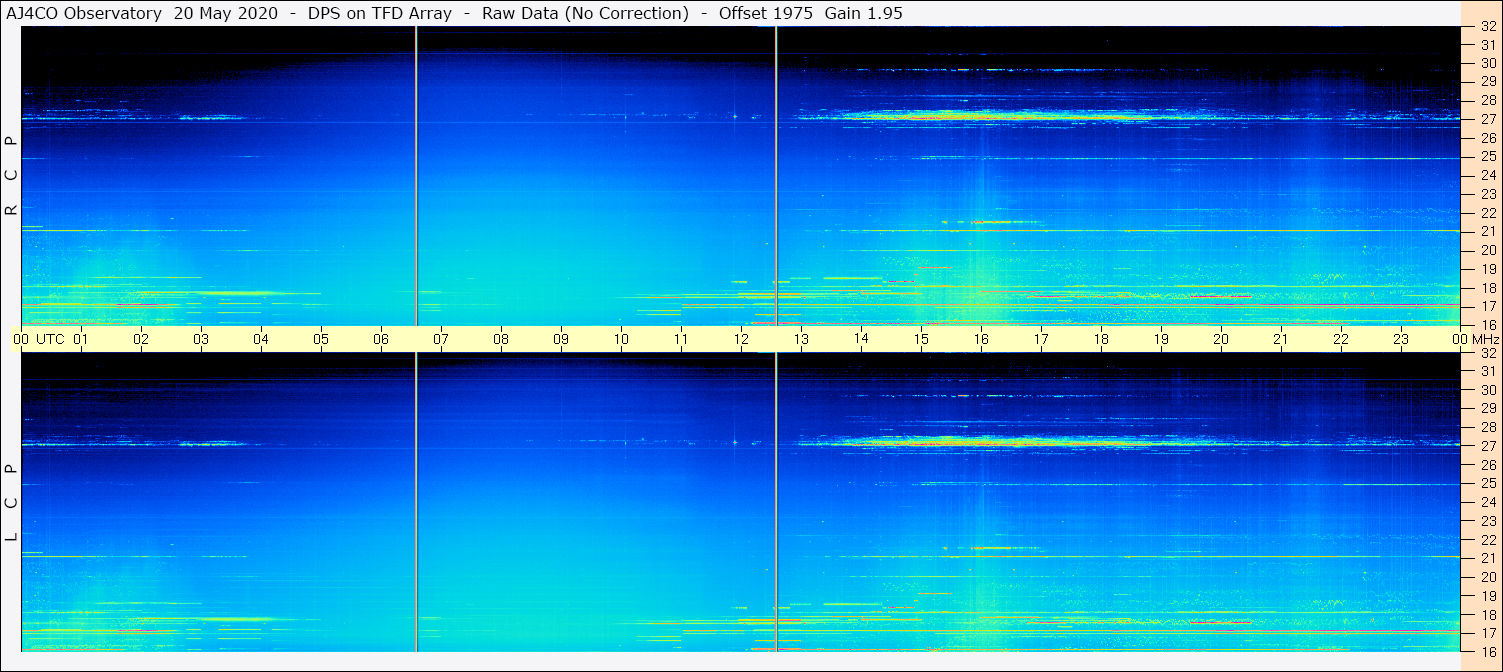Click the "01" hour tick label

pos(81,339)
